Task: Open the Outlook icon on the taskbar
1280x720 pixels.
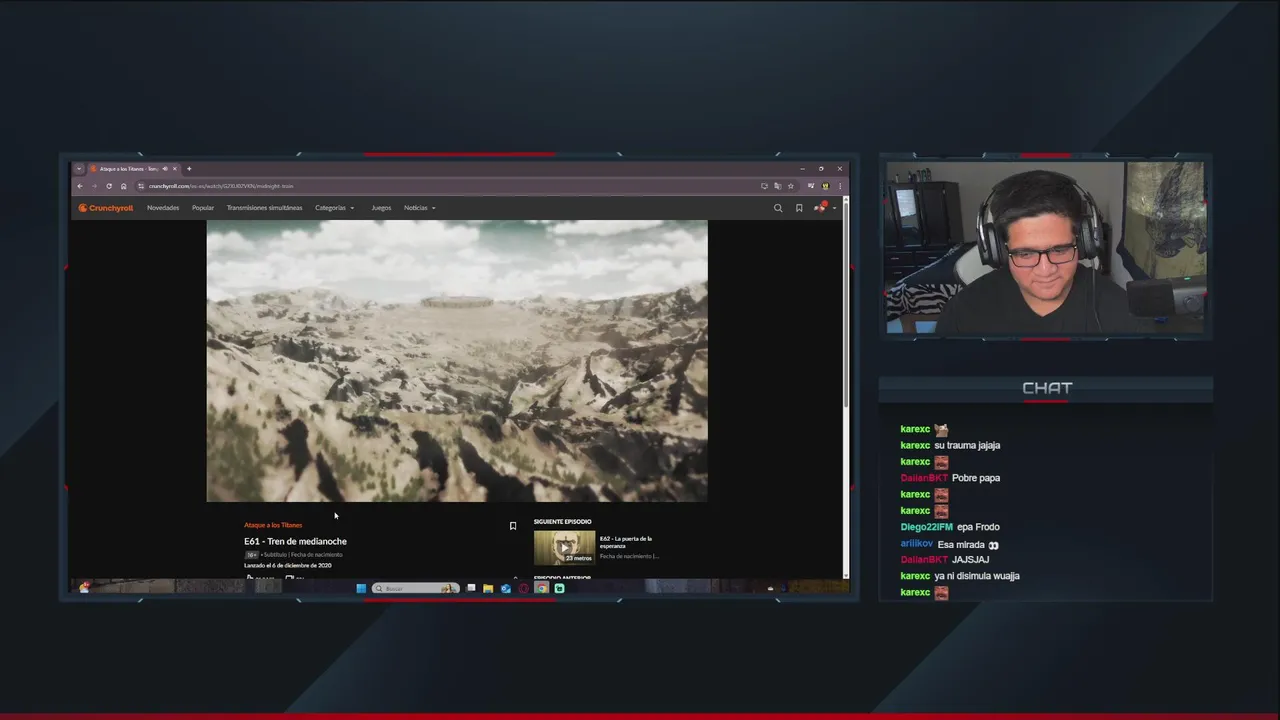Action: click(x=505, y=588)
